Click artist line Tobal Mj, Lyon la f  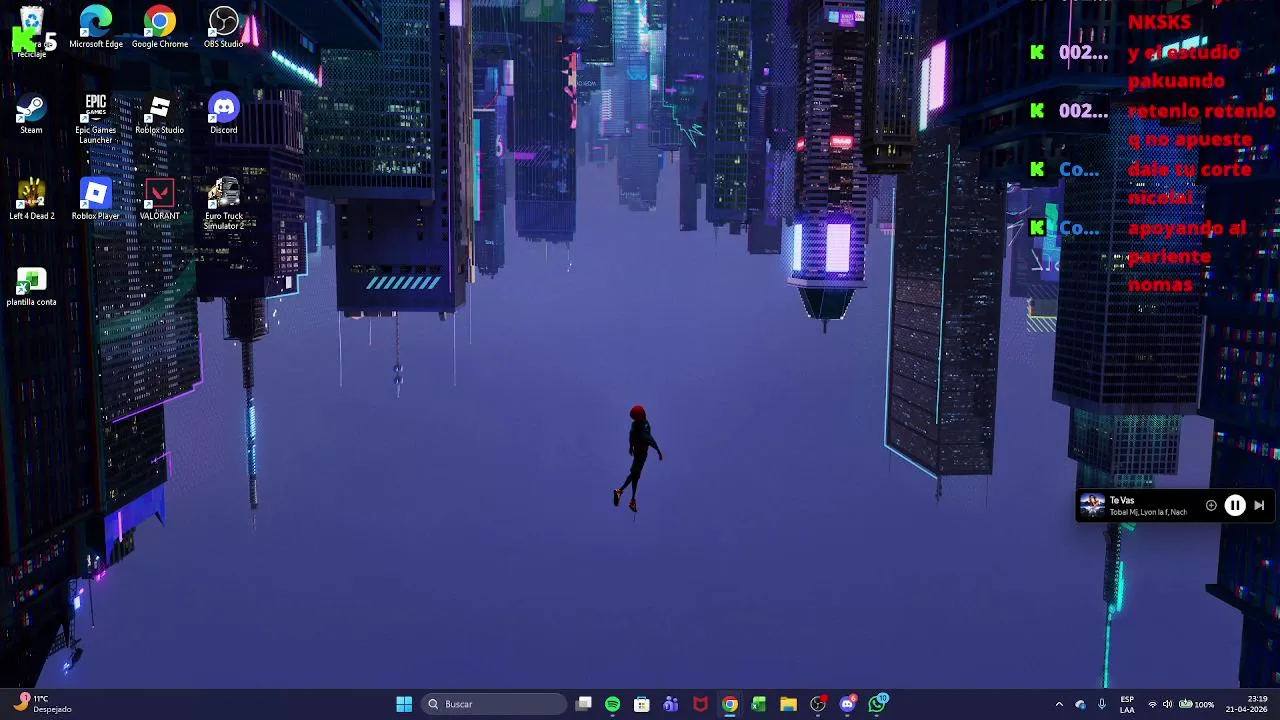(x=1148, y=512)
